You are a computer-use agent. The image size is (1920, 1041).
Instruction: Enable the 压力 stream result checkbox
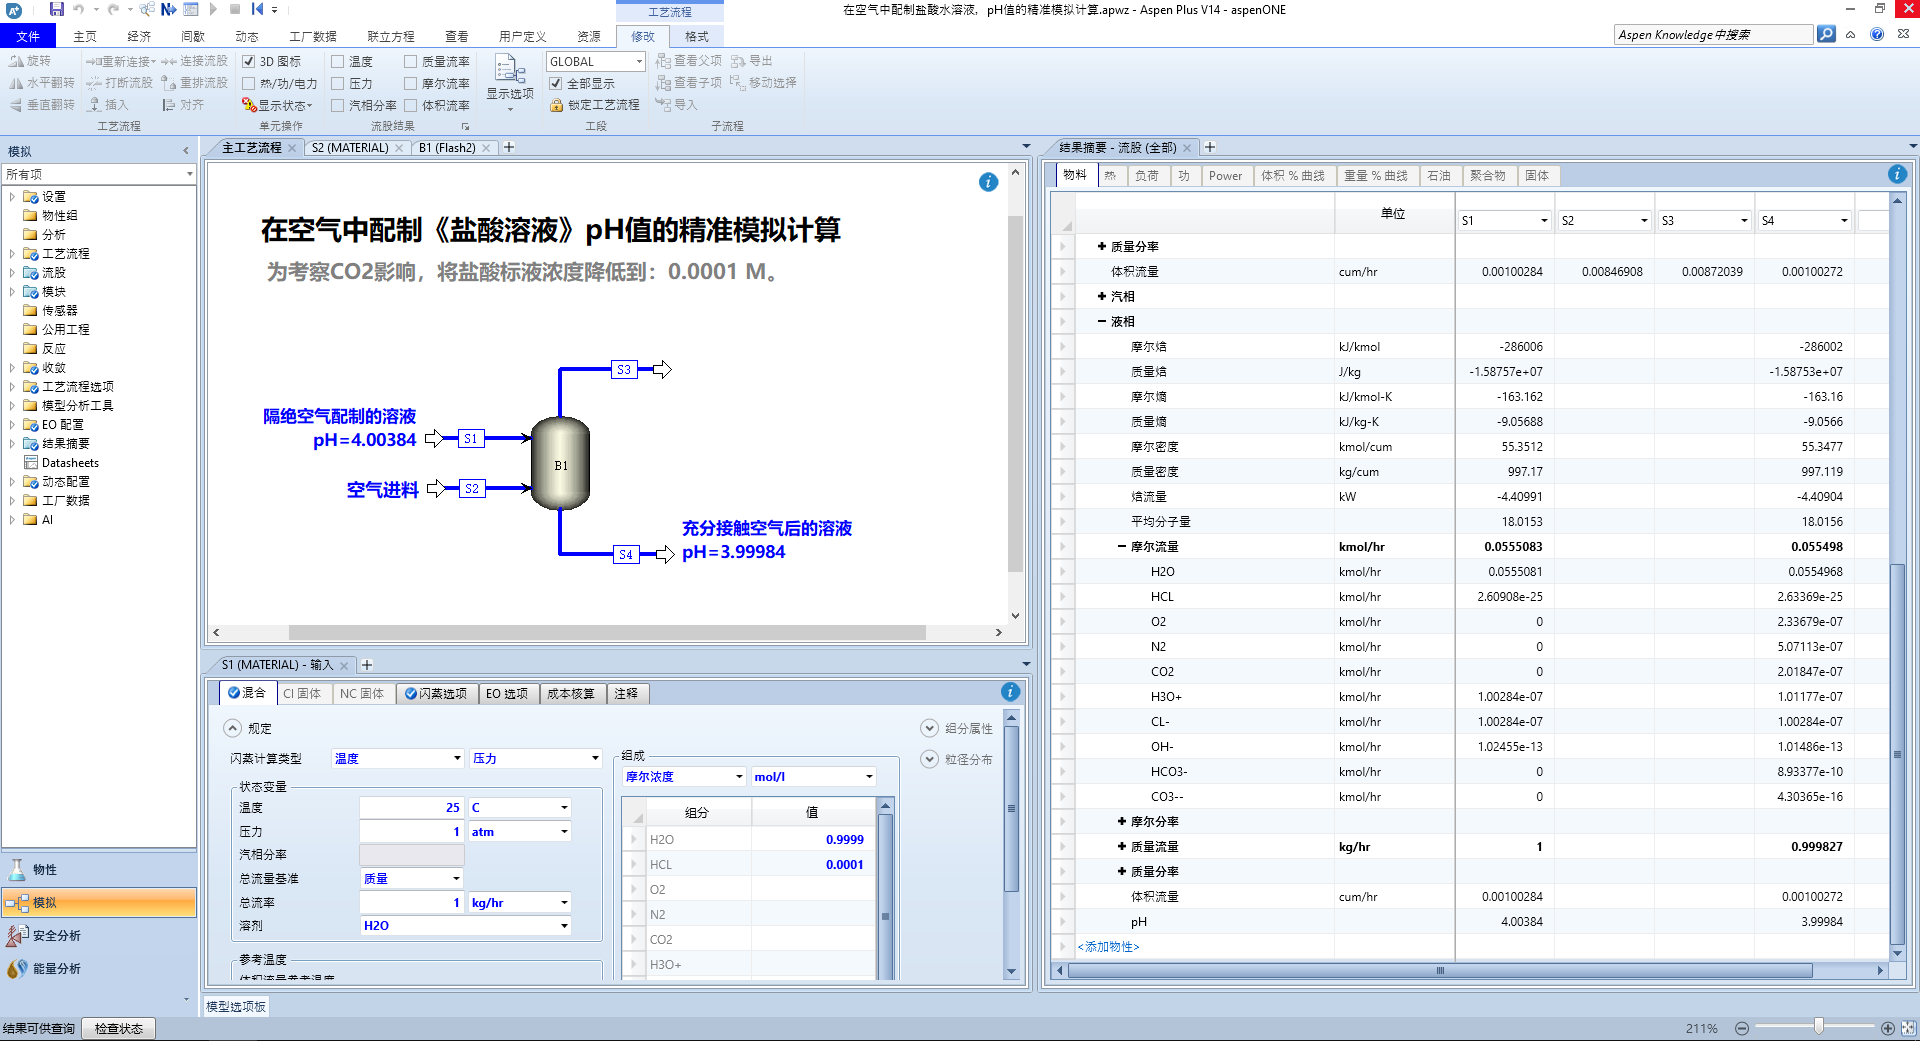[x=338, y=83]
